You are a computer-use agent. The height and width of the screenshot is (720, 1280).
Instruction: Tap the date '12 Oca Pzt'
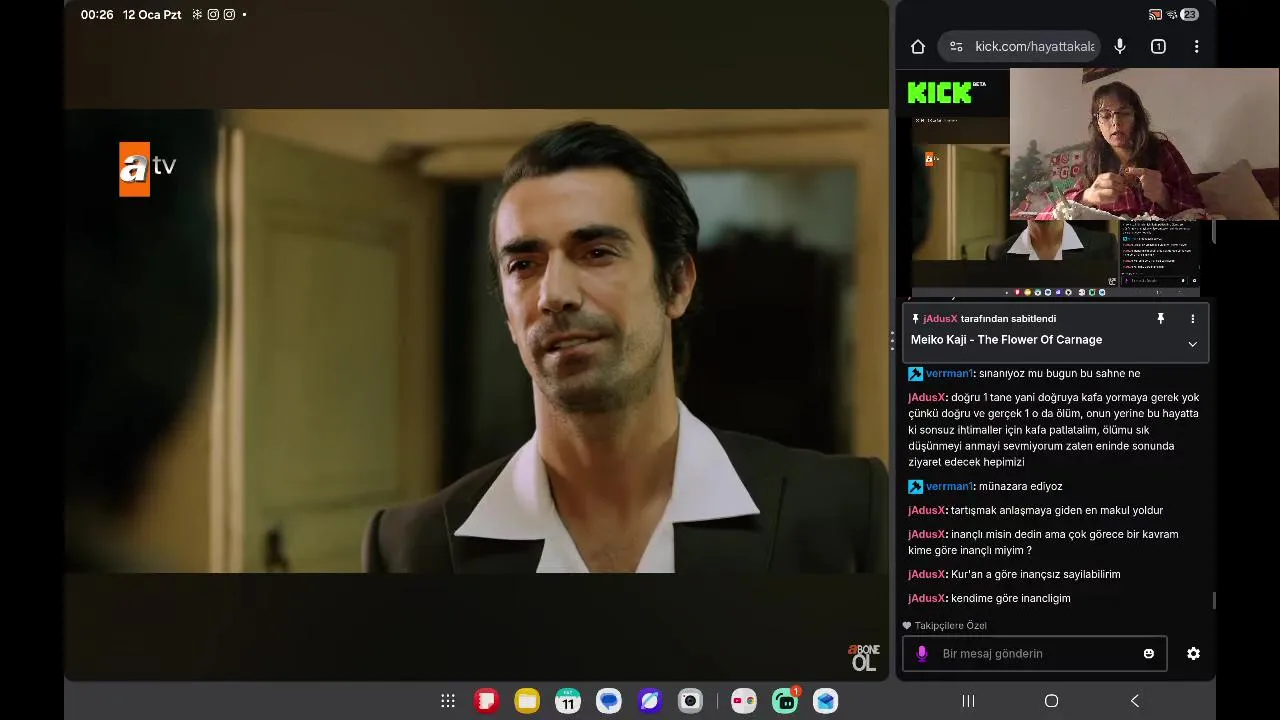[x=152, y=15]
